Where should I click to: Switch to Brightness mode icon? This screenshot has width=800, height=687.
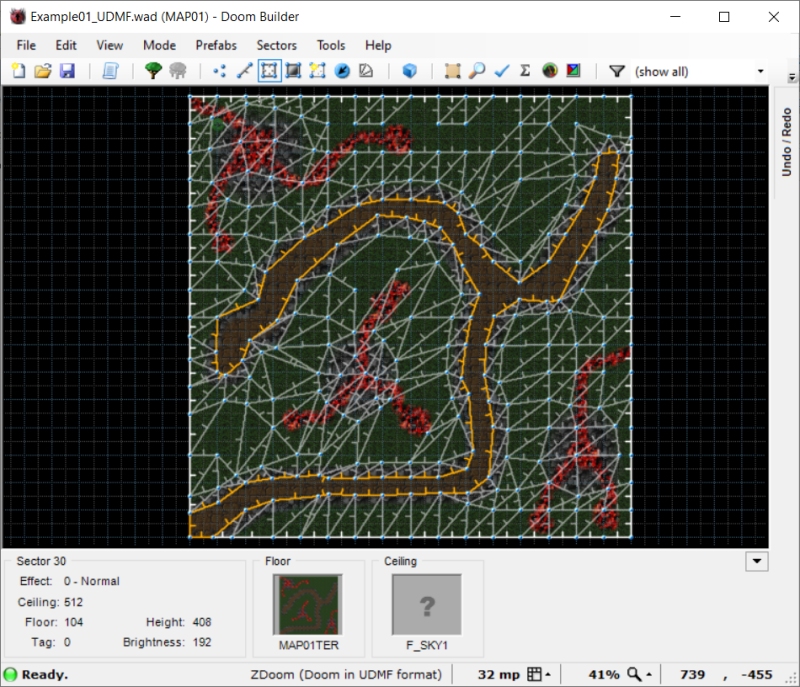click(293, 70)
